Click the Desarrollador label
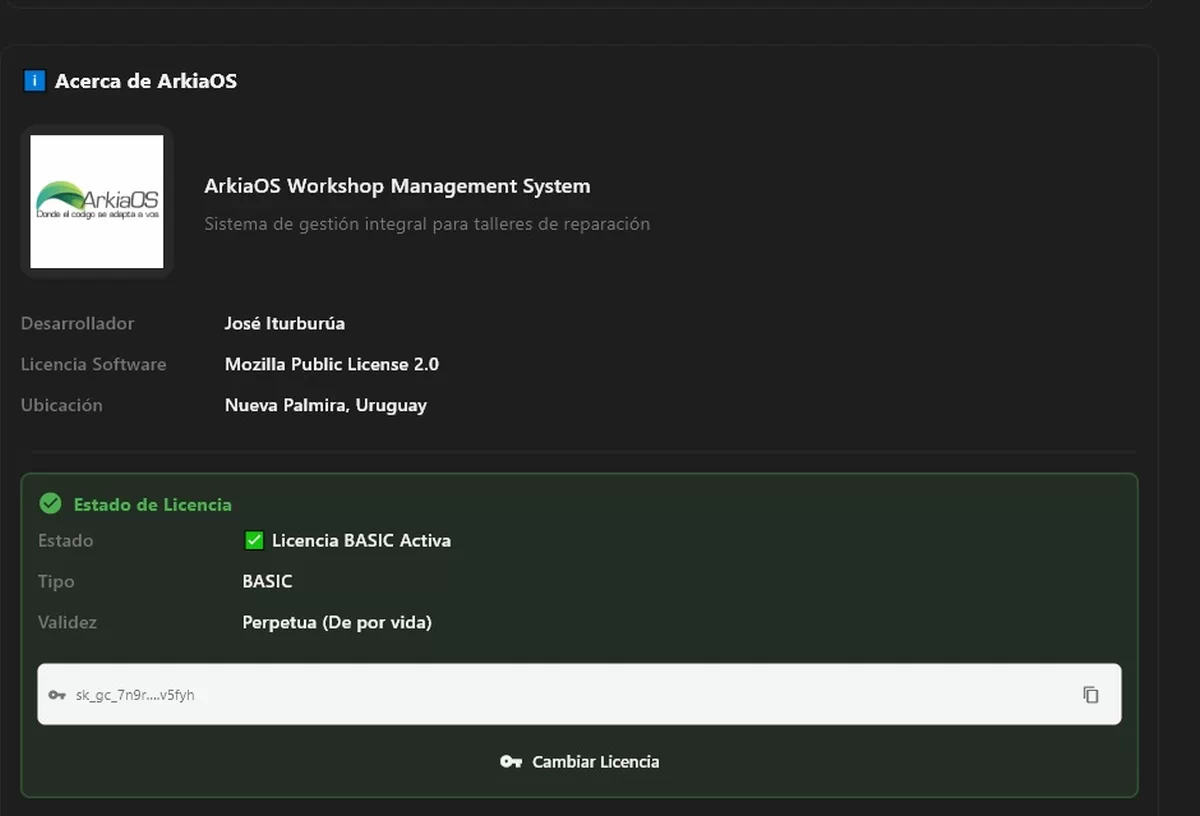The height and width of the screenshot is (816, 1200). tap(77, 323)
